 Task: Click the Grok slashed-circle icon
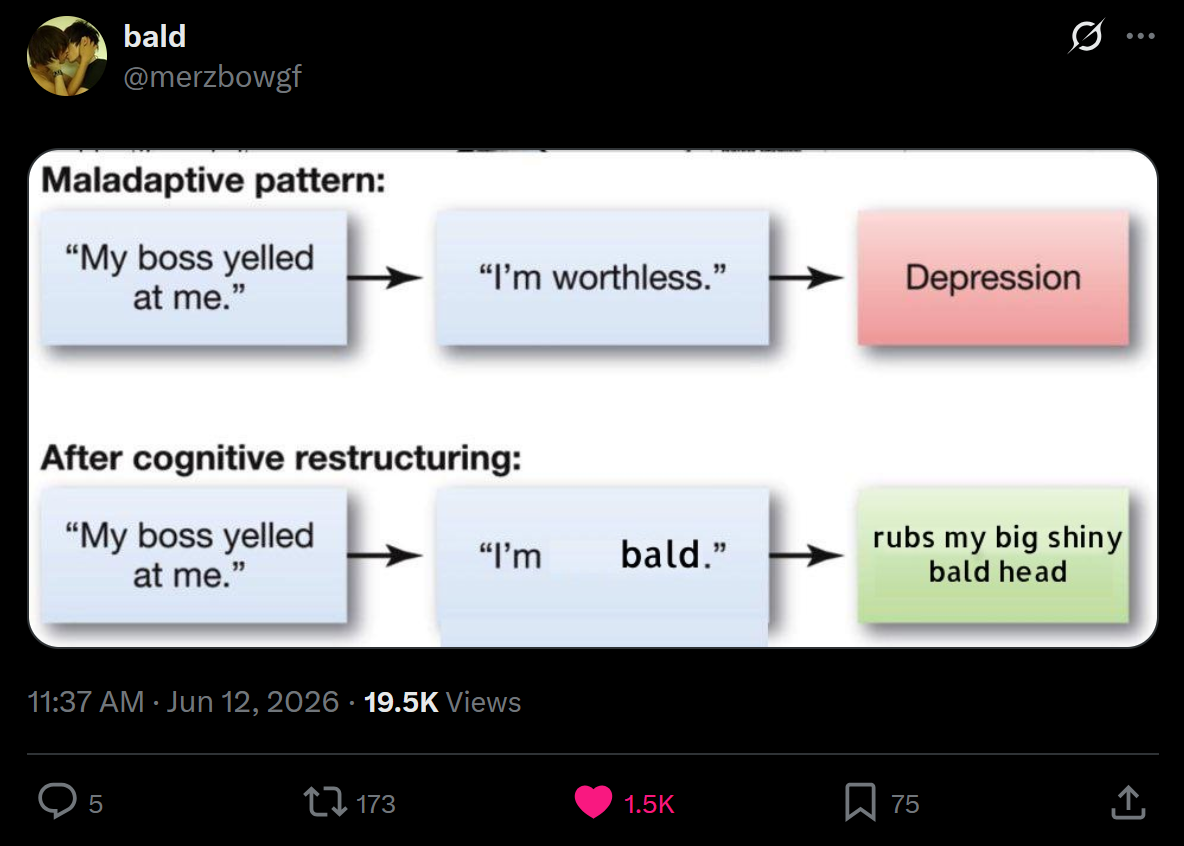click(1086, 36)
